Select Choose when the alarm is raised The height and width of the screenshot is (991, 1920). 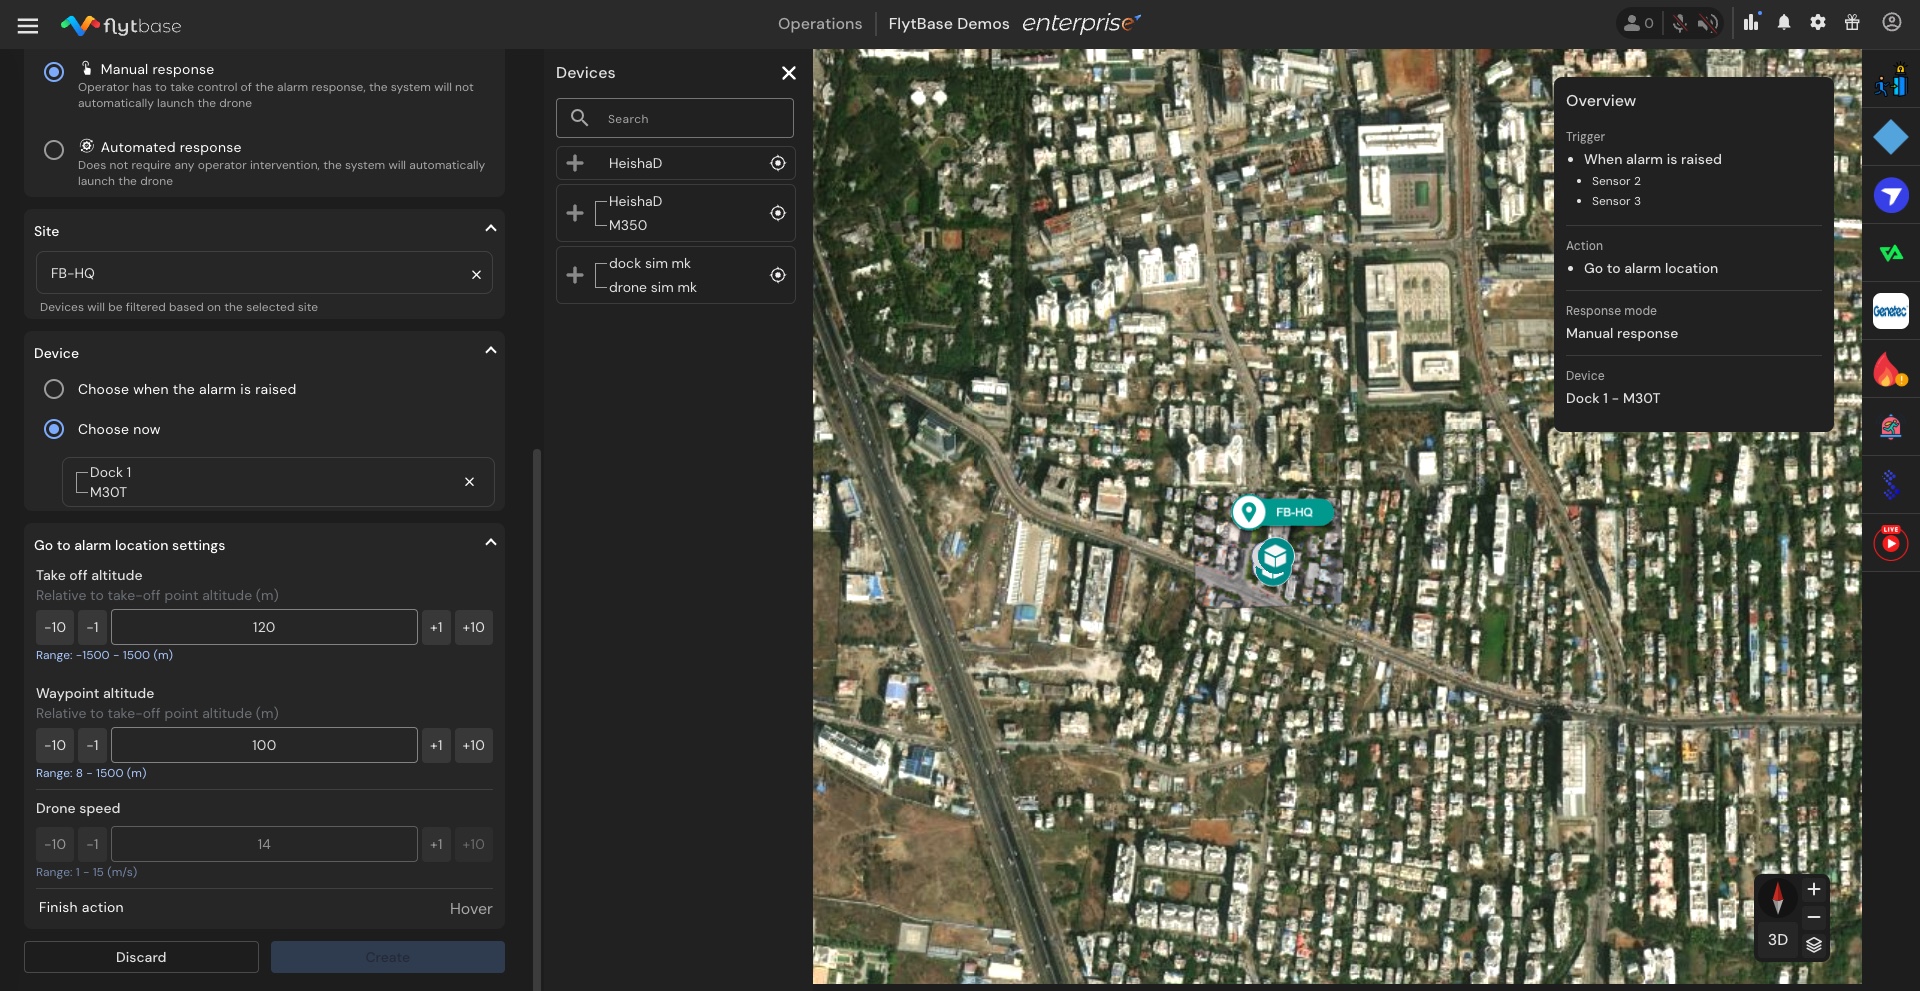[x=54, y=389]
